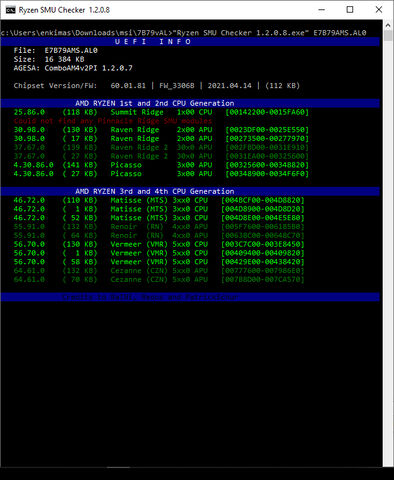The width and height of the screenshot is (394, 480).
Task: Maximize the Ryzen SMU Checker window
Action: pos(350,10)
